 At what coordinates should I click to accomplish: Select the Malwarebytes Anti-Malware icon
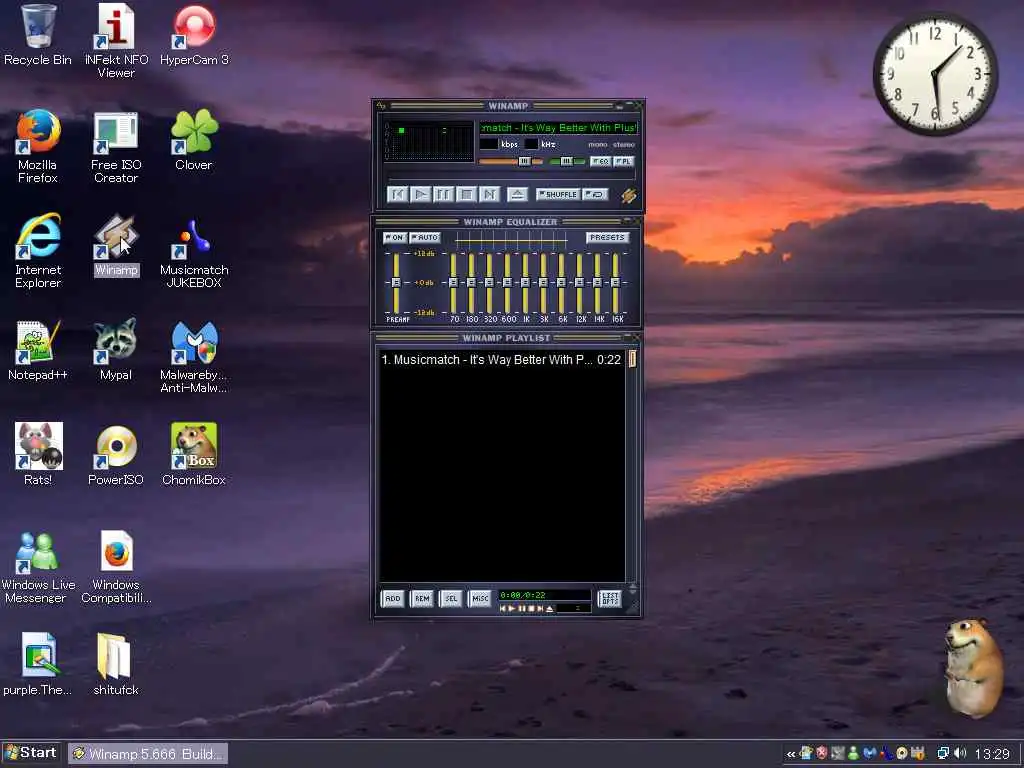coord(193,357)
